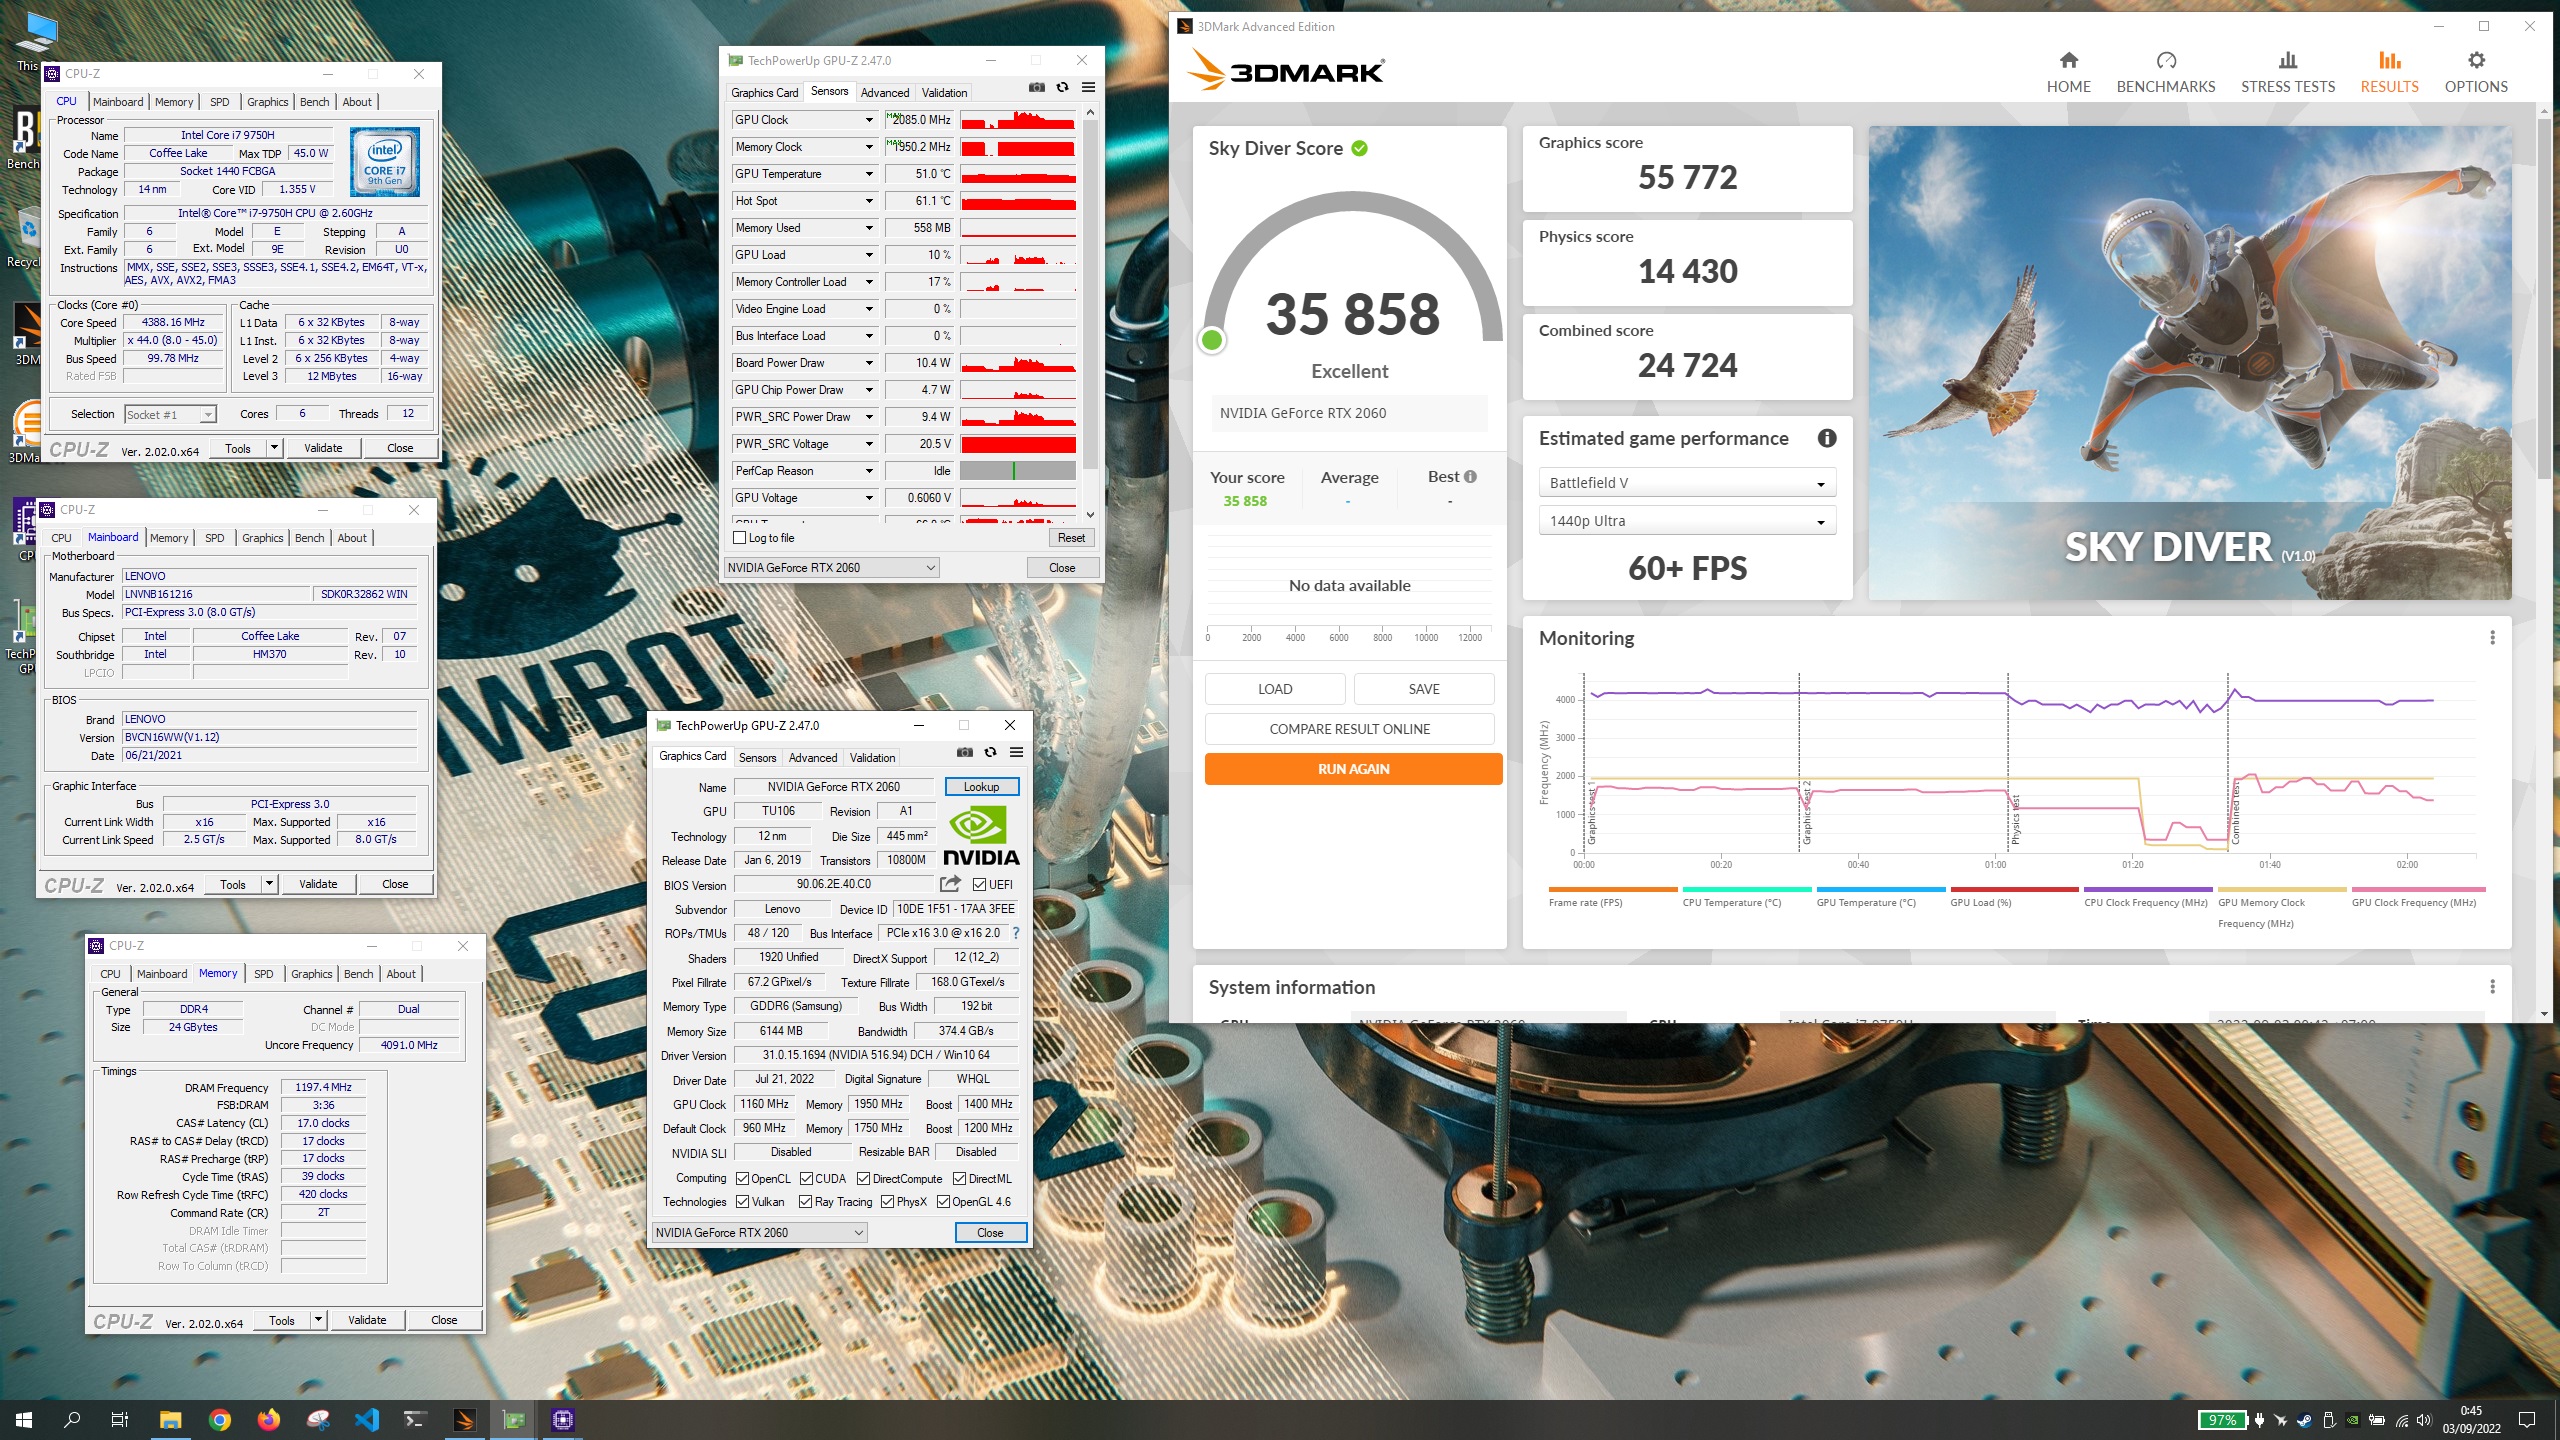Expand the GPU Temperature sensor dropdown
The height and width of the screenshot is (1440, 2560).
click(x=869, y=174)
